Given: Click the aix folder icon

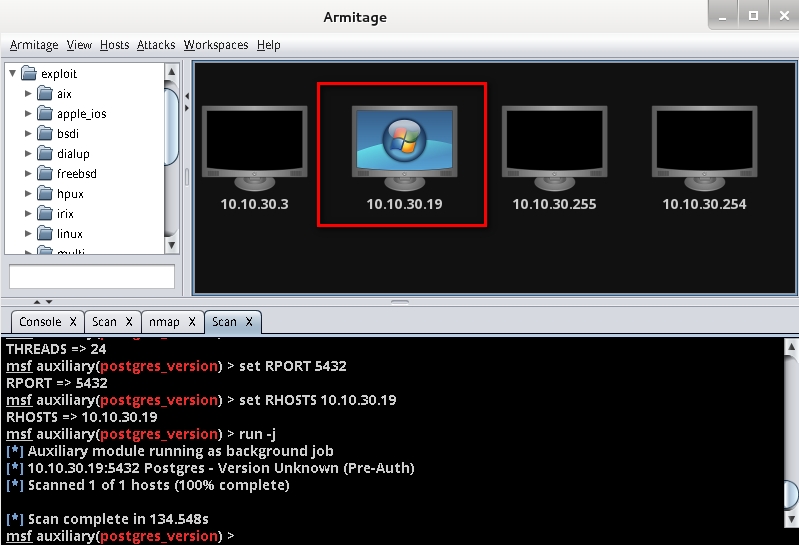Looking at the screenshot, I should pyautogui.click(x=45, y=93).
